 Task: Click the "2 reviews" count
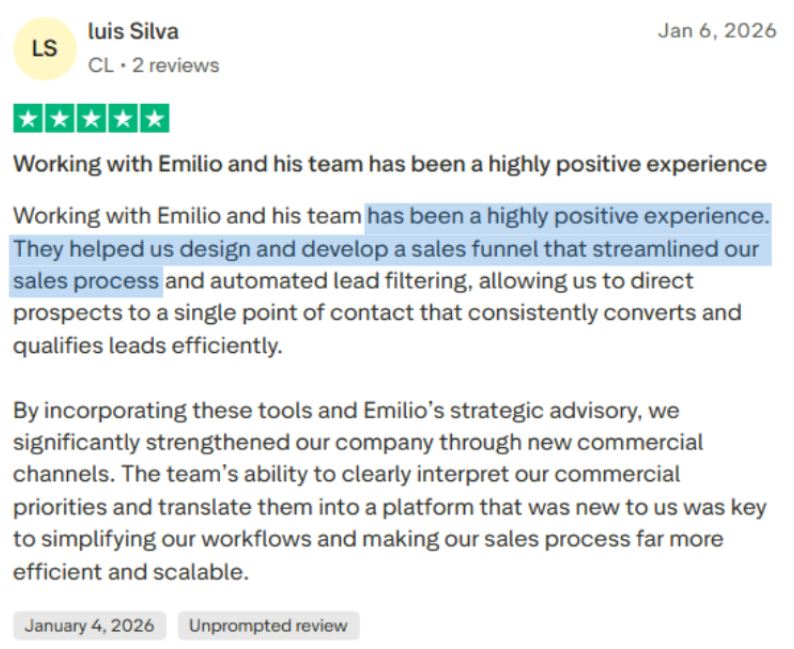click(x=176, y=65)
